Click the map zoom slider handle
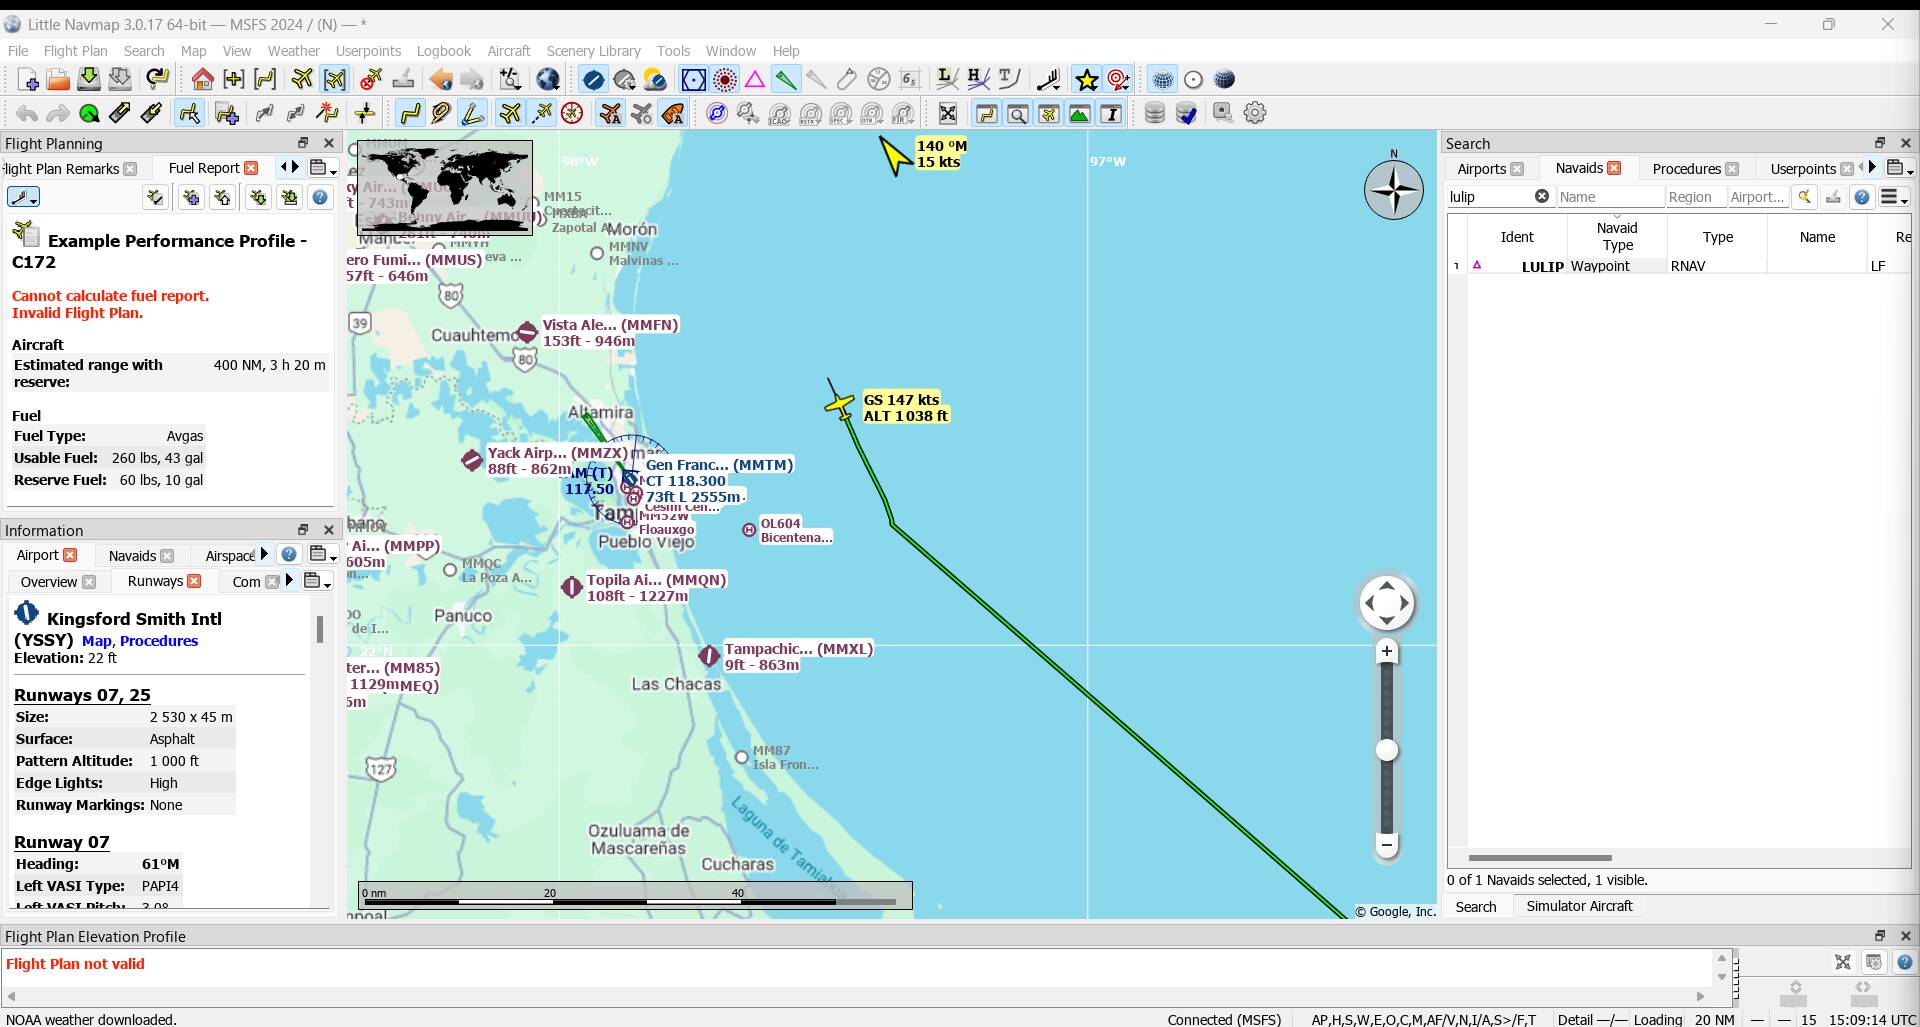 click(1387, 751)
